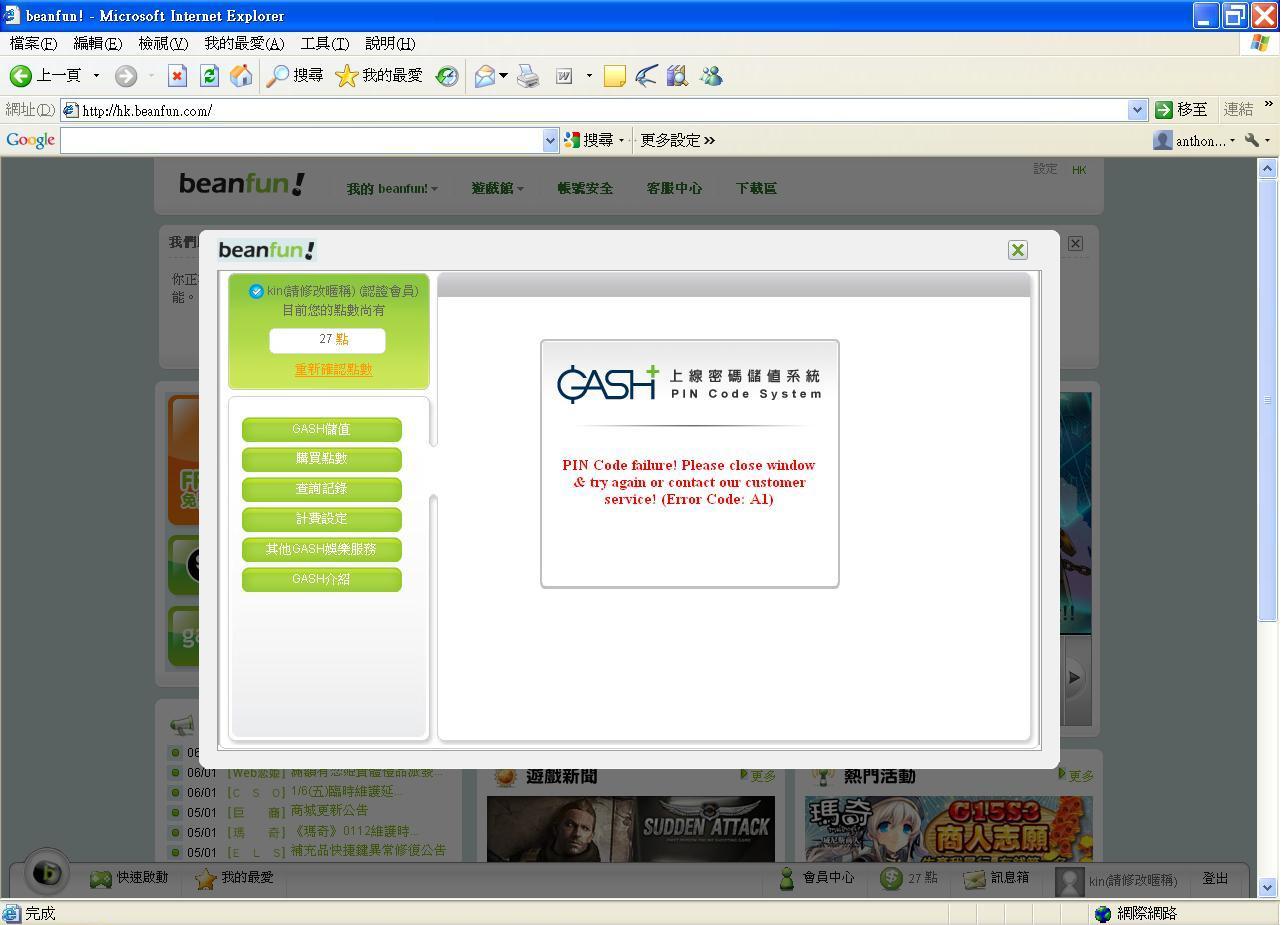Image resolution: width=1284 pixels, height=925 pixels.
Task: Close the beanfun popup with green X
Action: pyautogui.click(x=1018, y=250)
